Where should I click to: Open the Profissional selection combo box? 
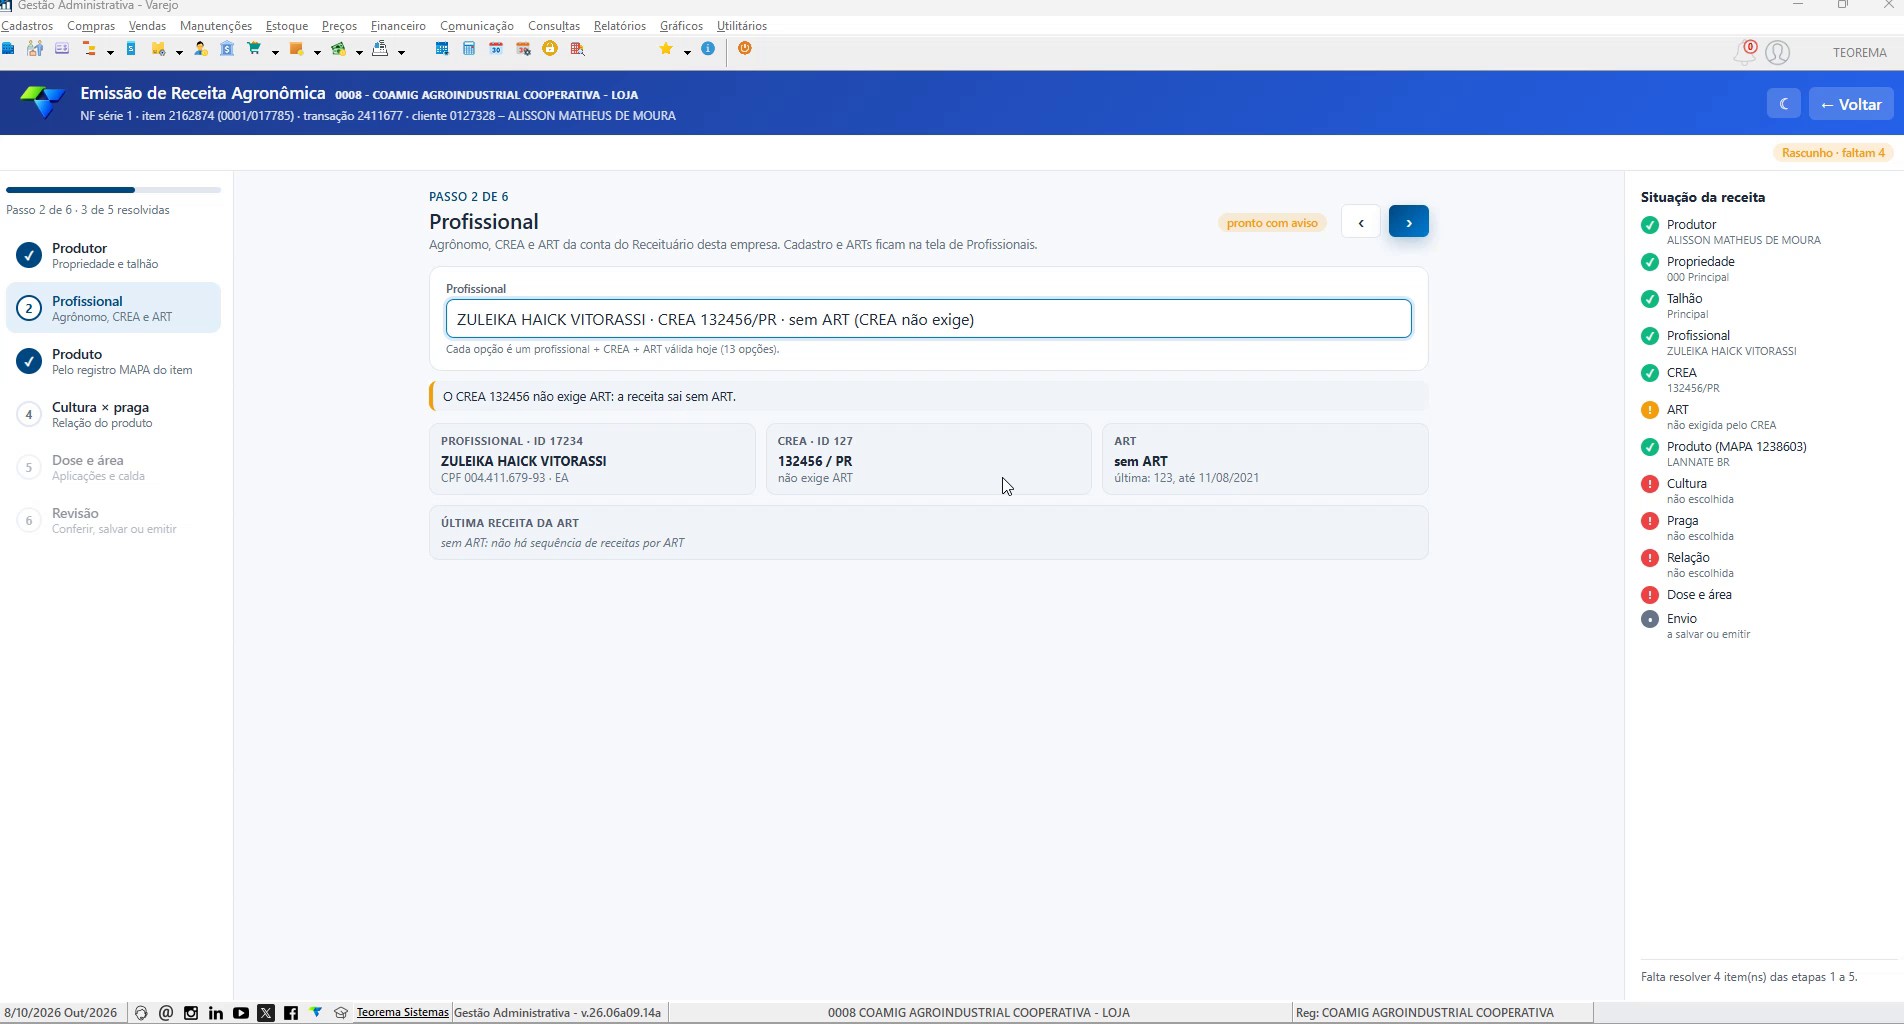click(928, 319)
